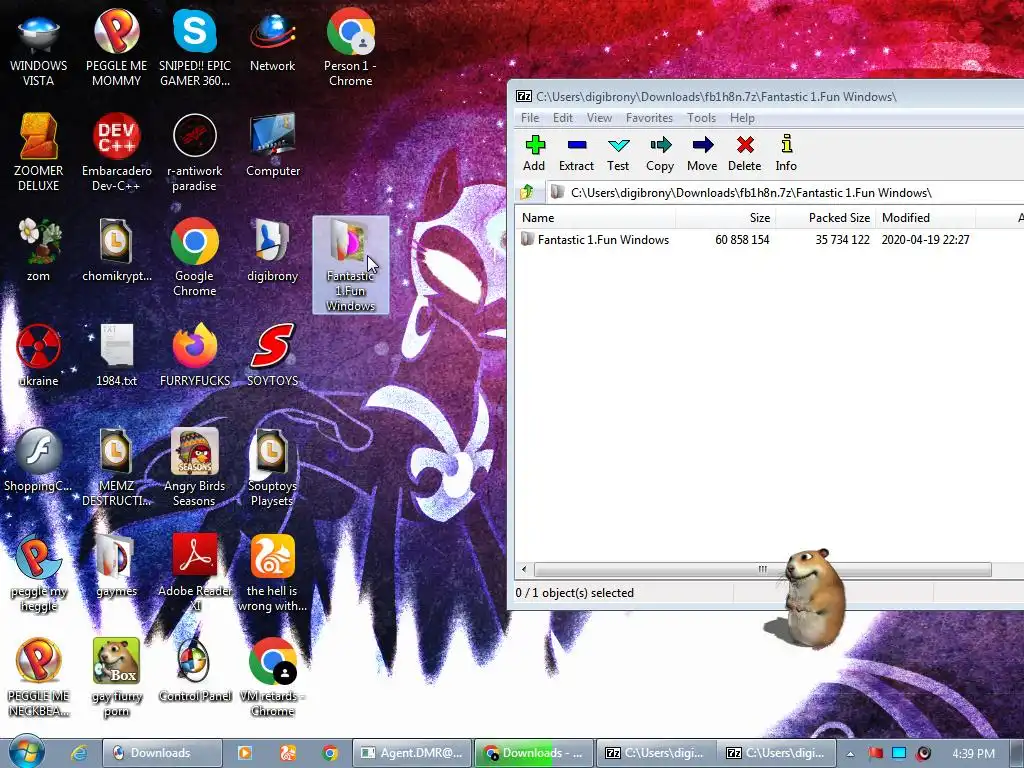
Task: Select the Adobe Reader XI icon
Action: click(x=195, y=573)
